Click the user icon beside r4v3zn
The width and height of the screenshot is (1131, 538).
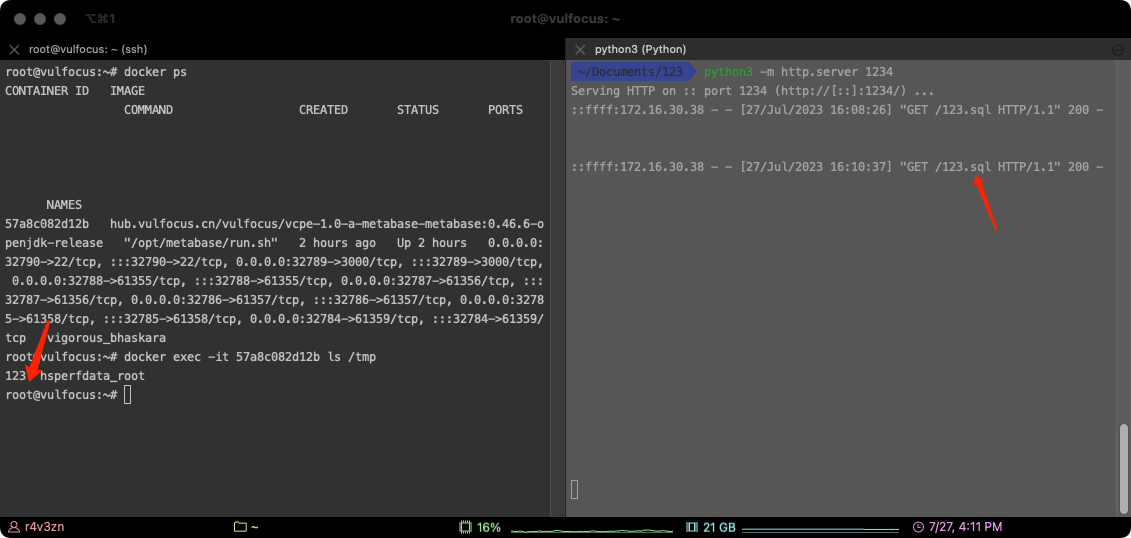click(14, 526)
